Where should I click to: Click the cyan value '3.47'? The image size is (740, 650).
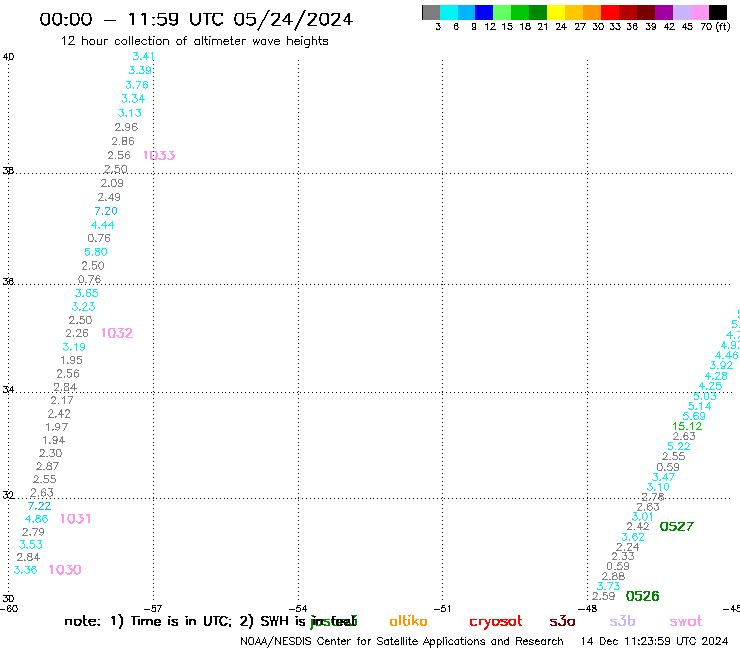[x=663, y=477]
